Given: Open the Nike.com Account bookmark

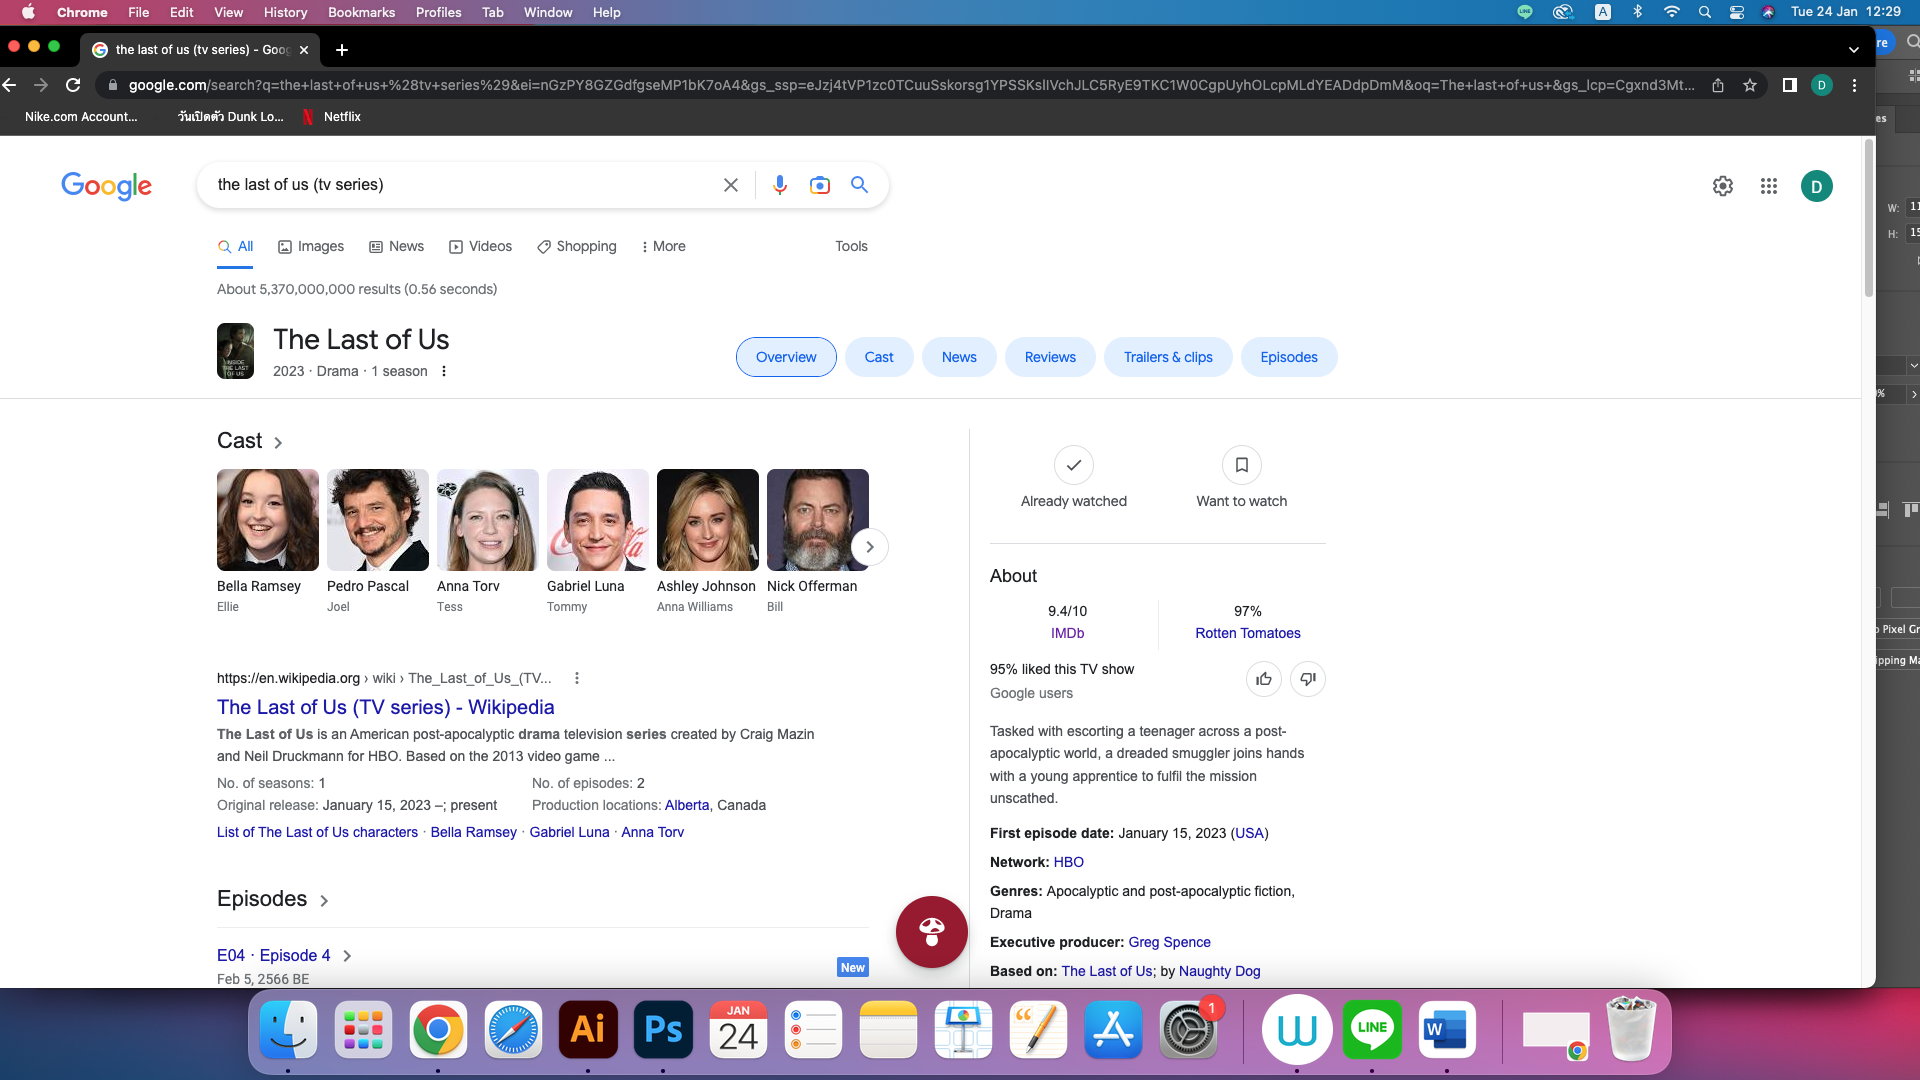Looking at the screenshot, I should click(81, 117).
